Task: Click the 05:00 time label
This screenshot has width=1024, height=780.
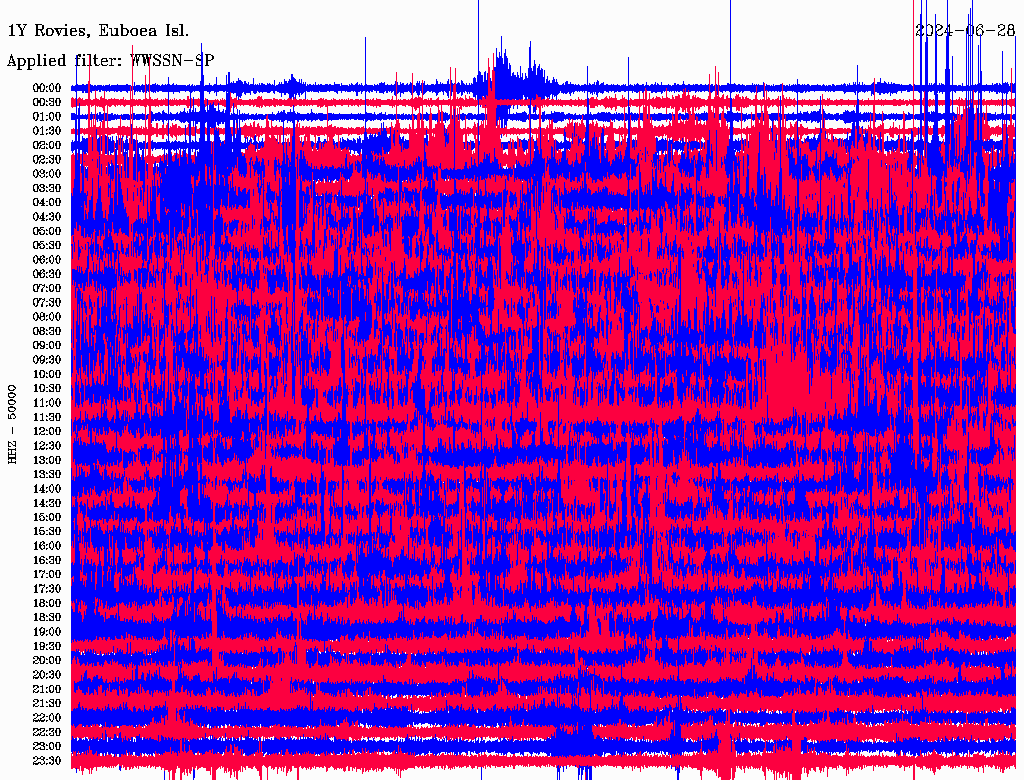Action: [x=47, y=231]
